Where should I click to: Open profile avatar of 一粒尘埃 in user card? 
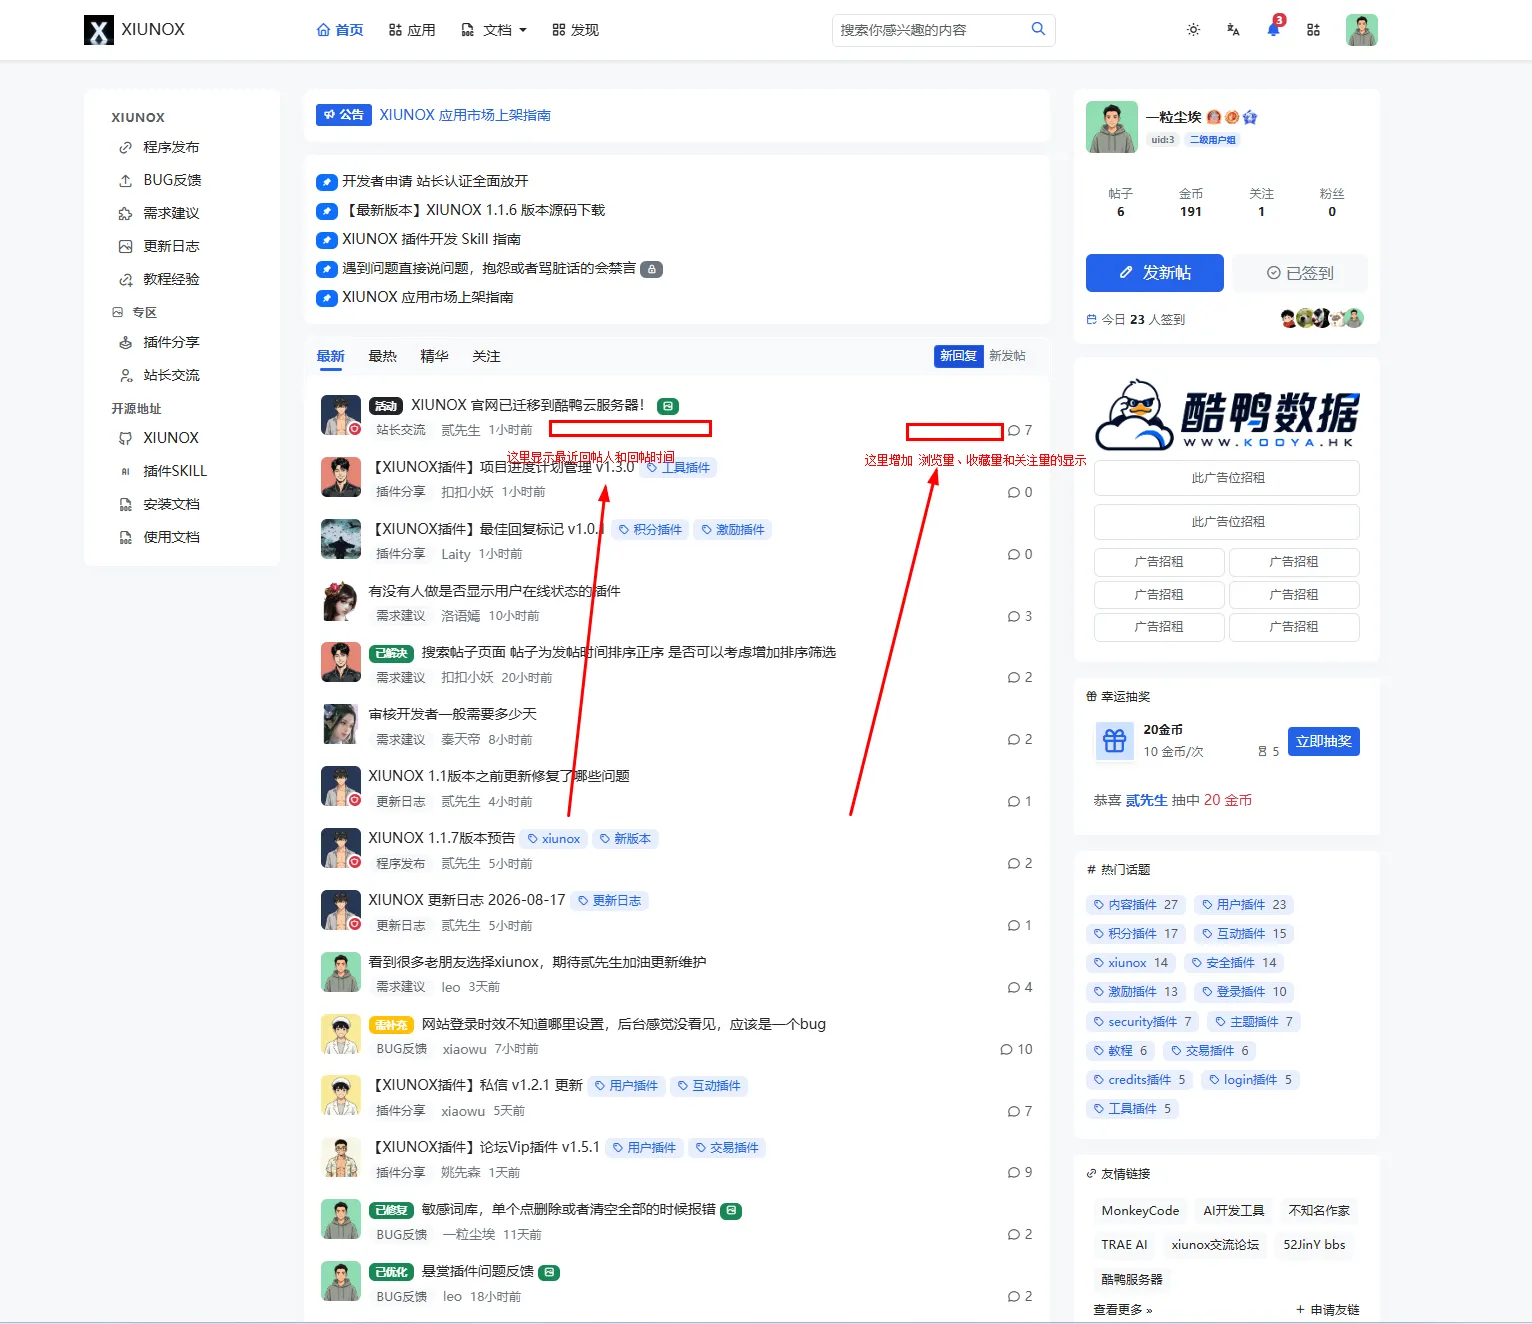(x=1112, y=127)
